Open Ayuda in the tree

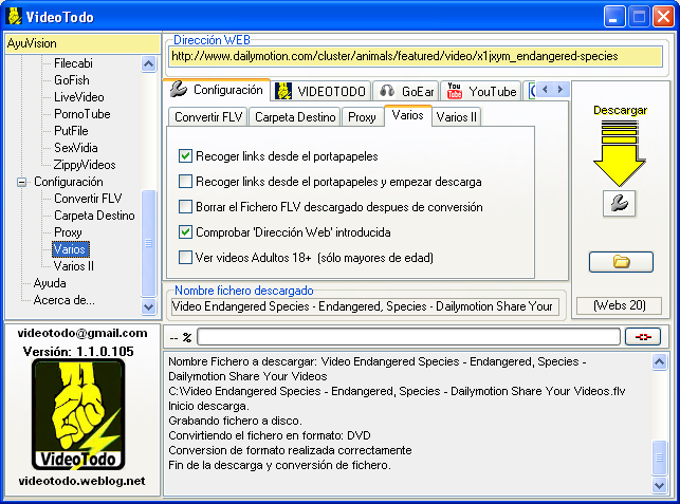[50, 283]
